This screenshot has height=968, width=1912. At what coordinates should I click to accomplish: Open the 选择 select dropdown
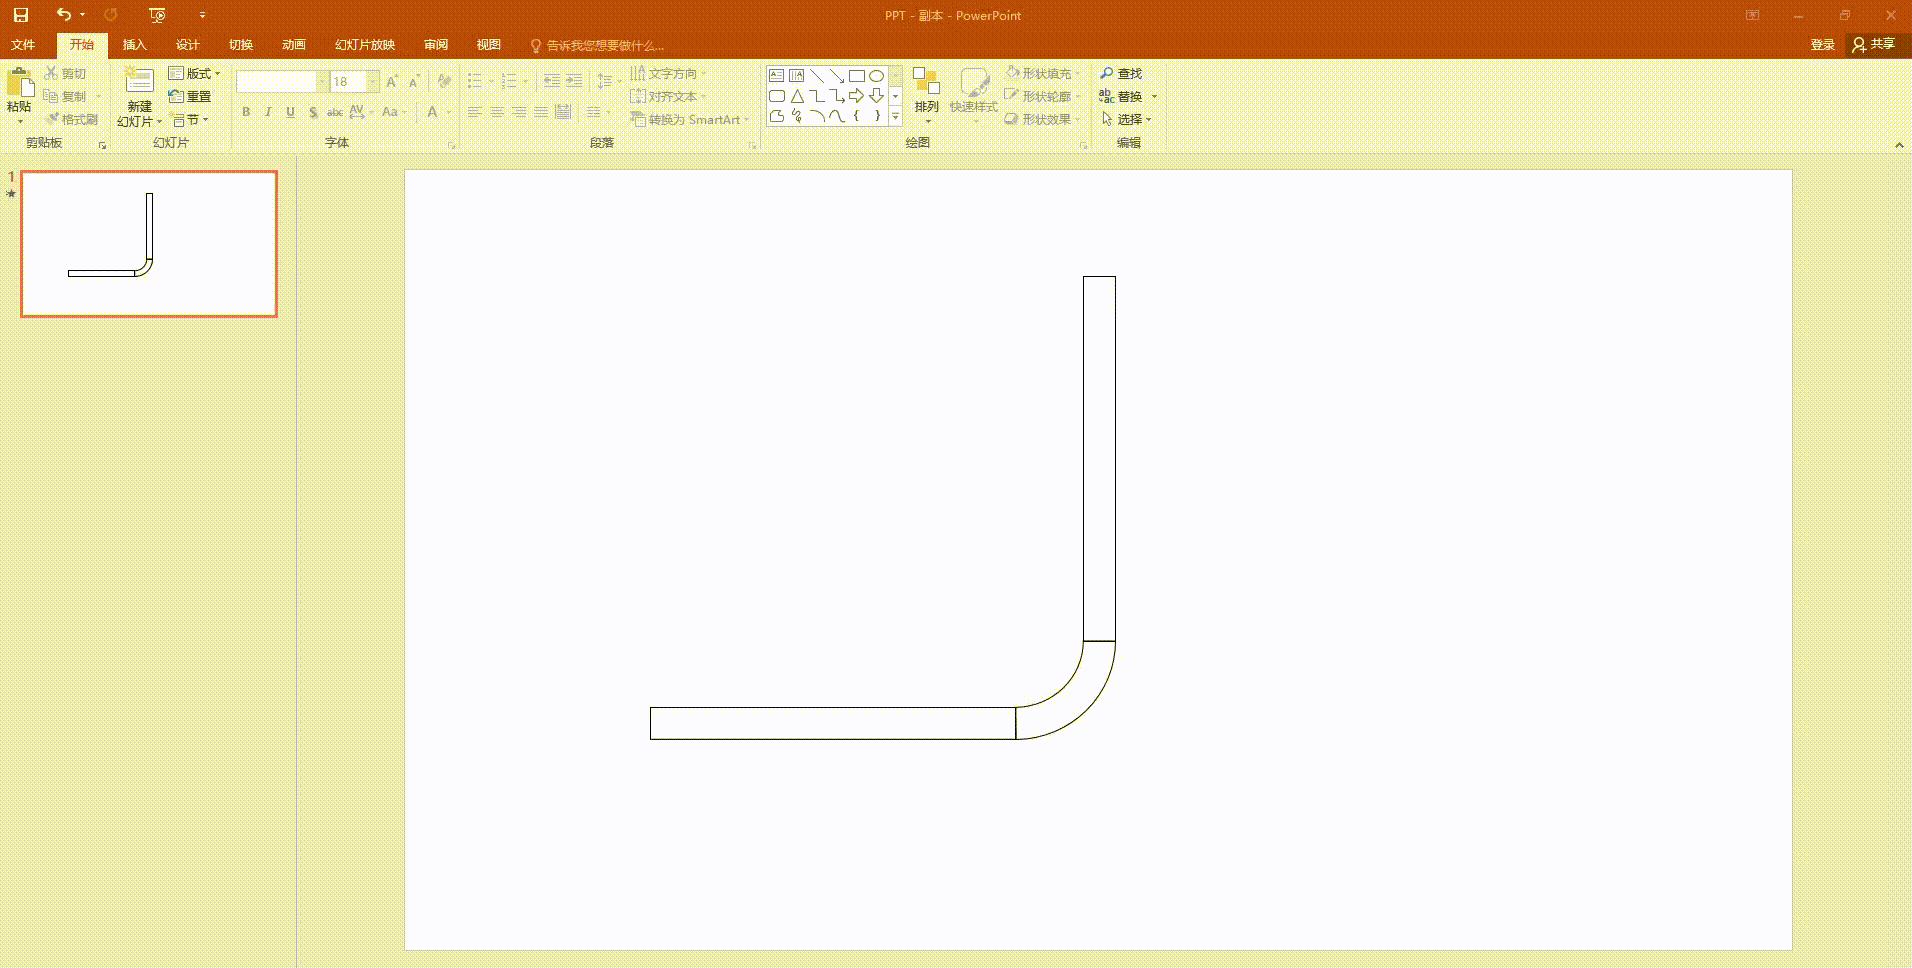[x=1127, y=119]
